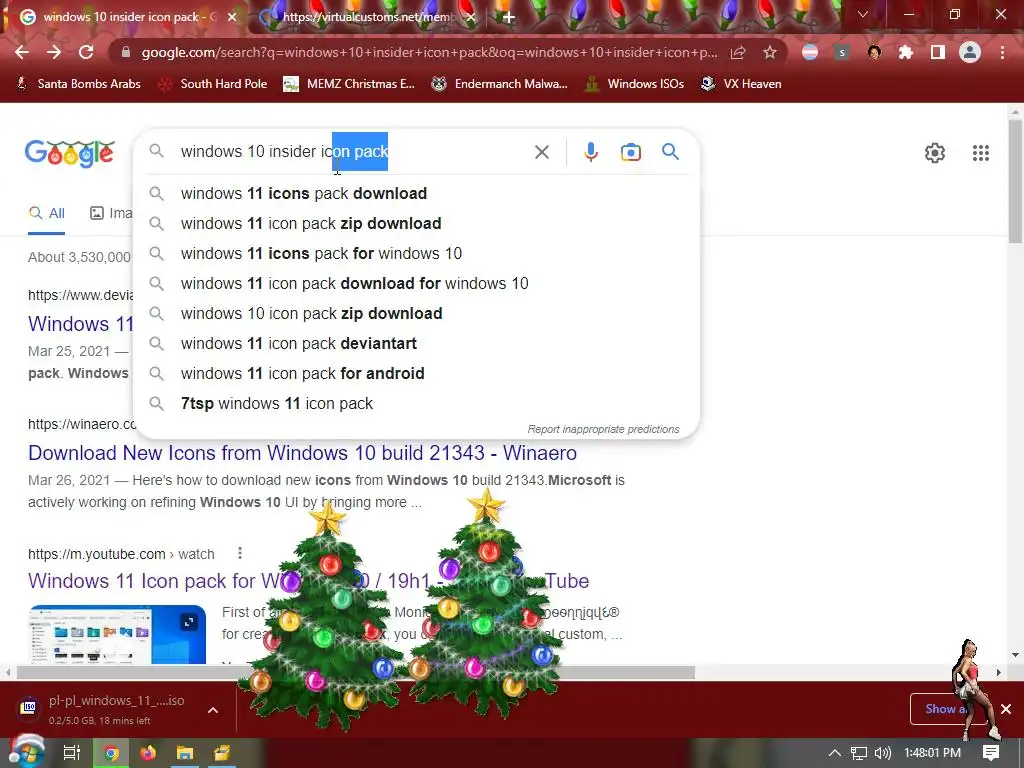Select the All results tab
1024x768 pixels.
click(x=46, y=213)
